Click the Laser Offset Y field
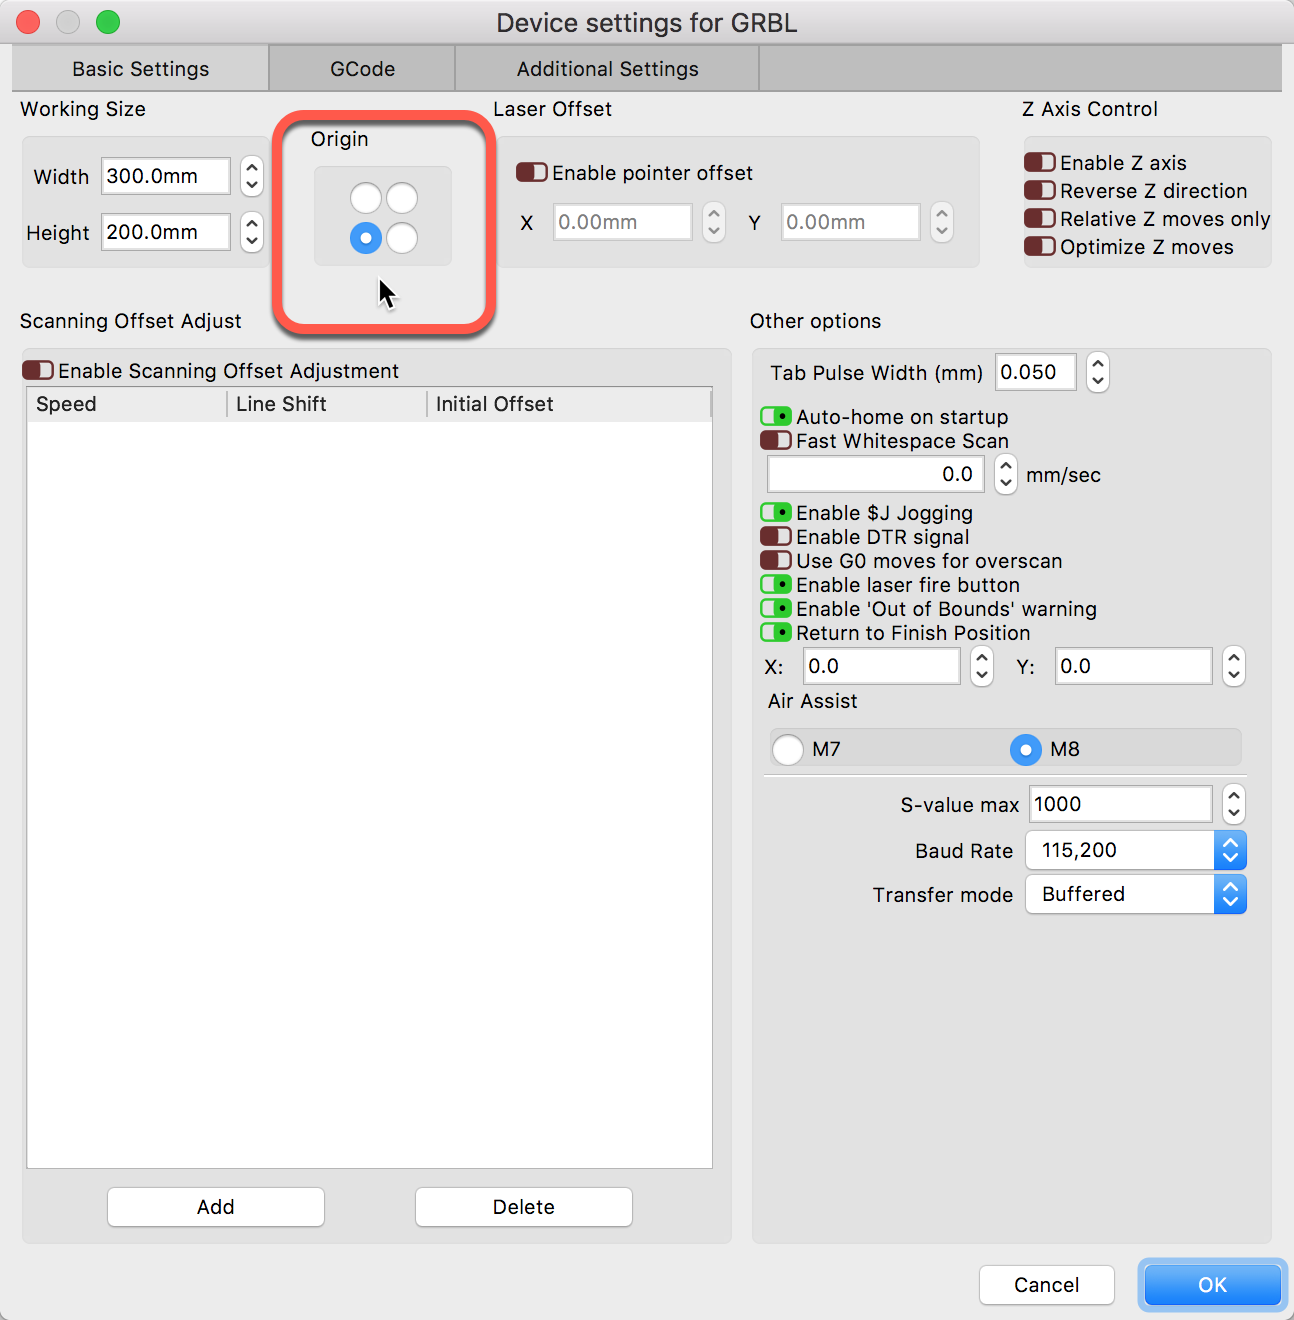Image resolution: width=1294 pixels, height=1320 pixels. tap(851, 222)
